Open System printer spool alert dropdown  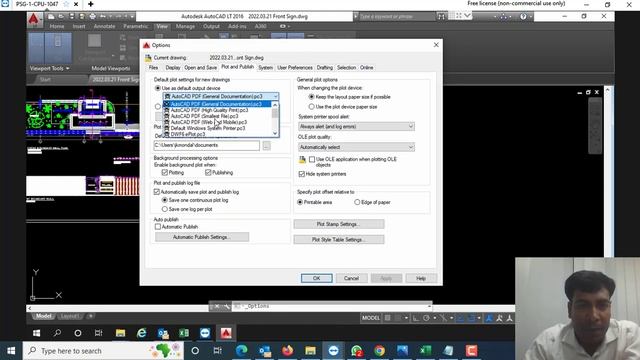tap(356, 127)
